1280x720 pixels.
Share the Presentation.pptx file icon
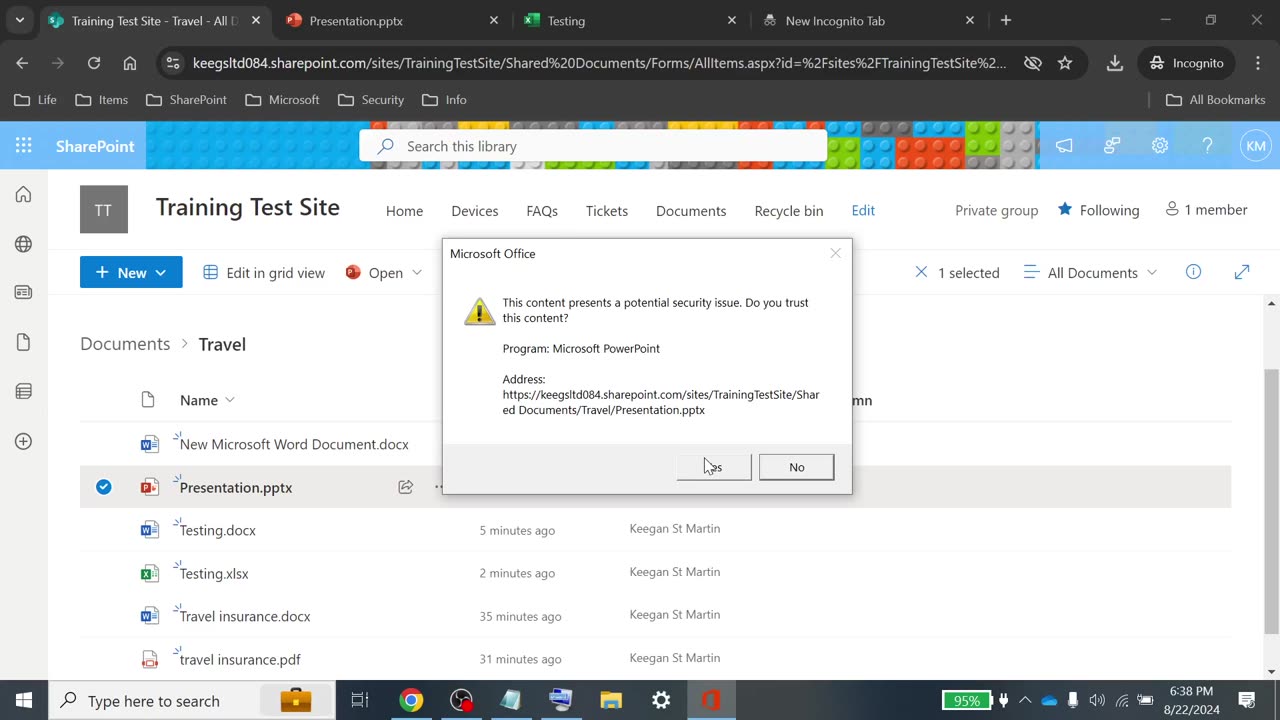tap(405, 487)
